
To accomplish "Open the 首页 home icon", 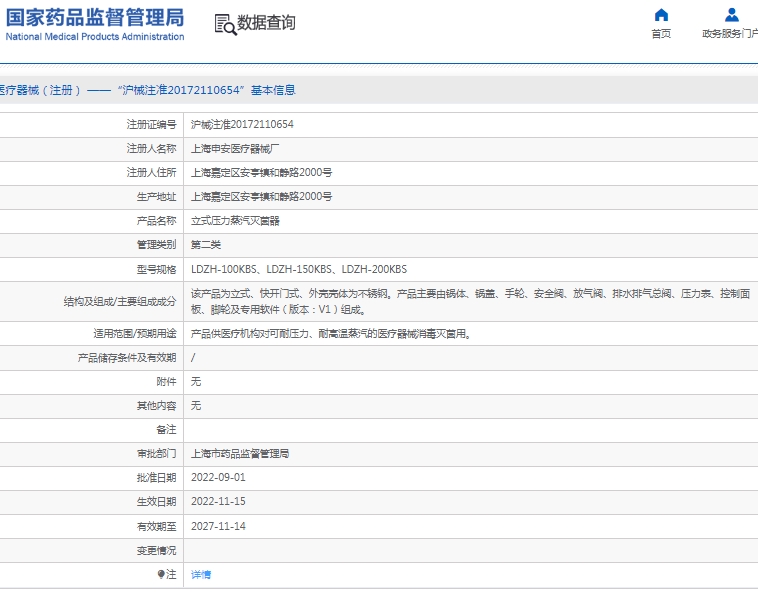I will tap(661, 15).
